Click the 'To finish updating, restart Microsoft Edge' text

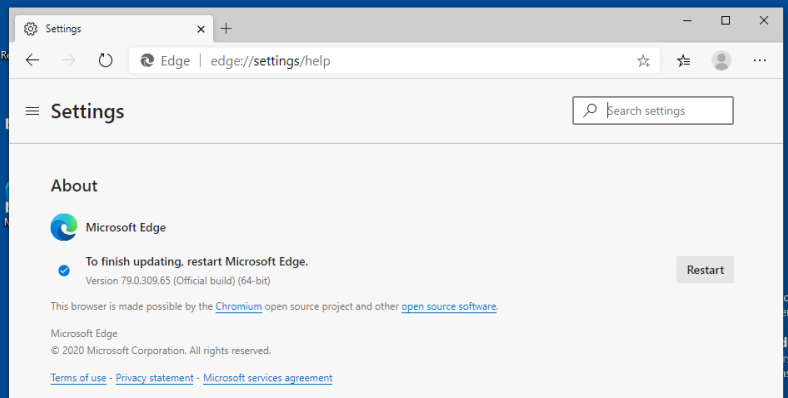coord(196,262)
